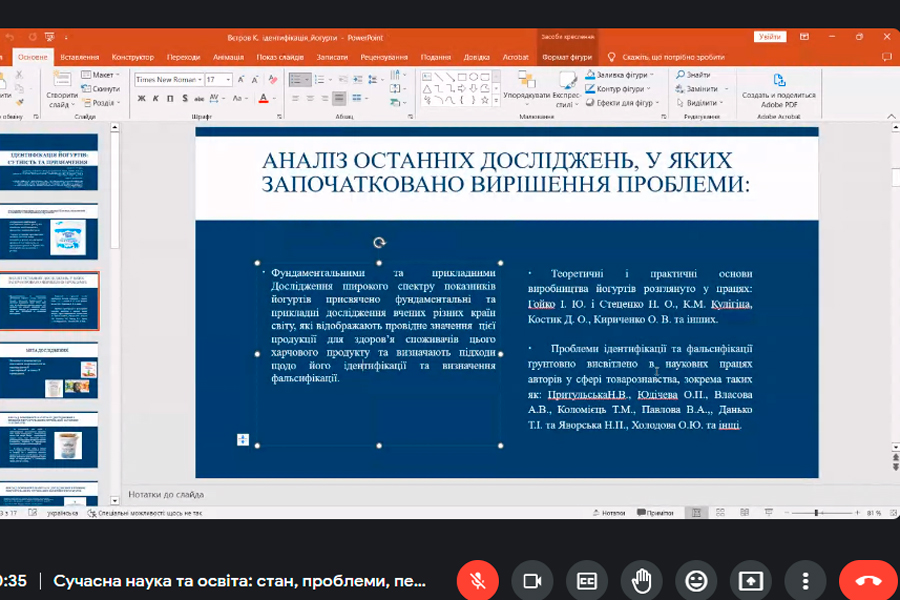Viewport: 900px width, 600px height.
Task: Raise hand in the meeting
Action: [641, 580]
